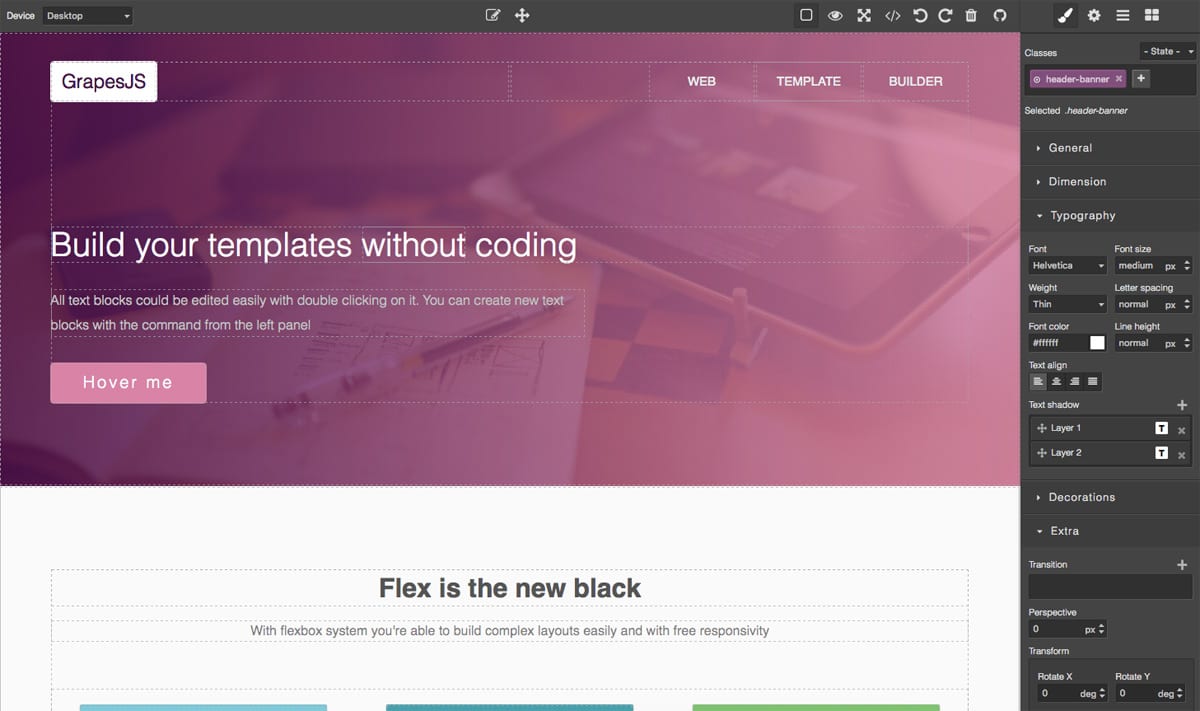Remove the header-banner class

(1118, 77)
